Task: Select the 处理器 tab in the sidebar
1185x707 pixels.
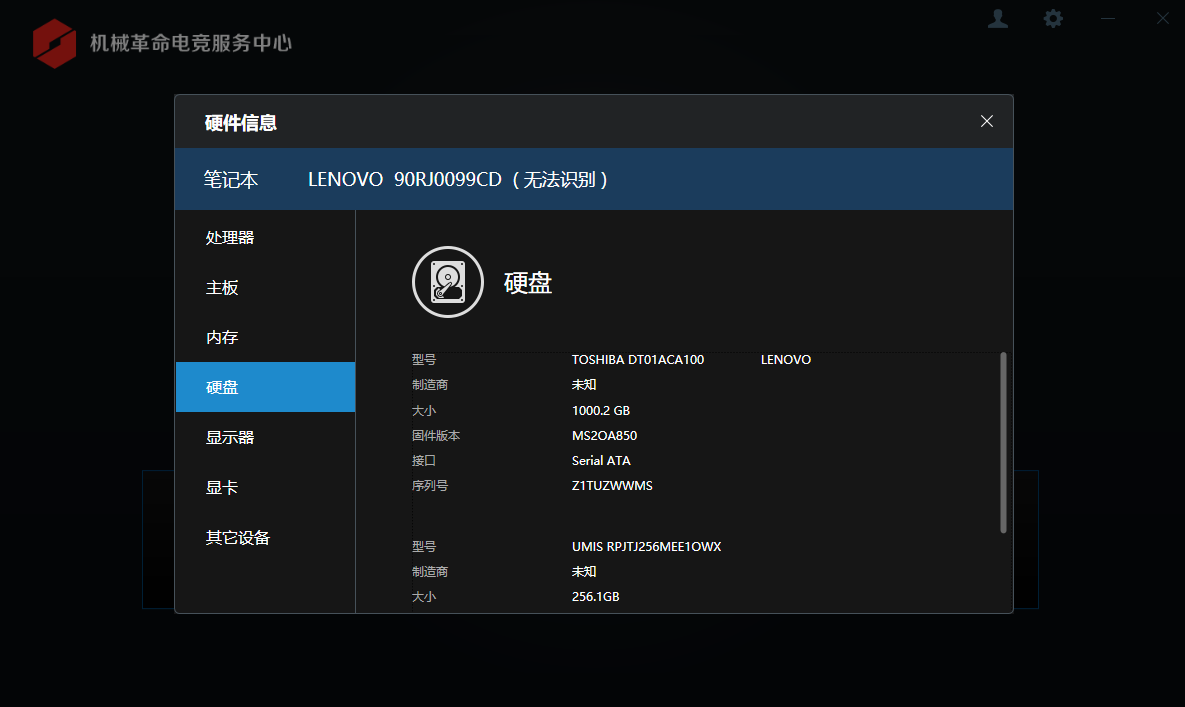Action: coord(265,237)
